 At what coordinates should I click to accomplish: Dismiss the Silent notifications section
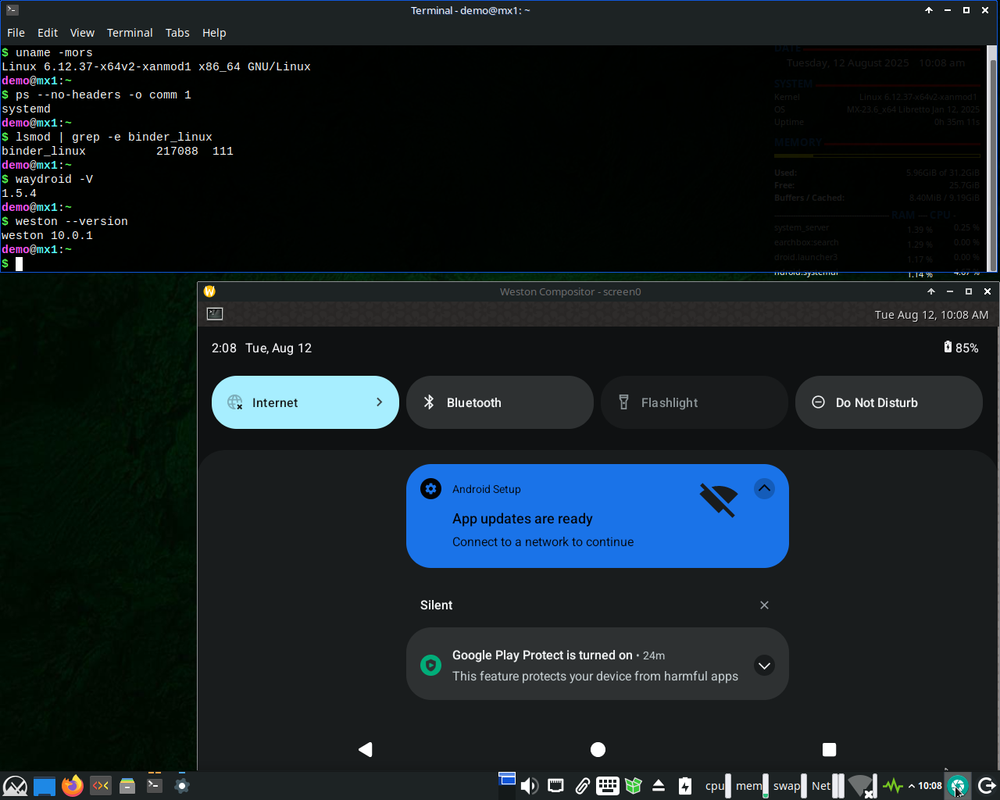(764, 605)
